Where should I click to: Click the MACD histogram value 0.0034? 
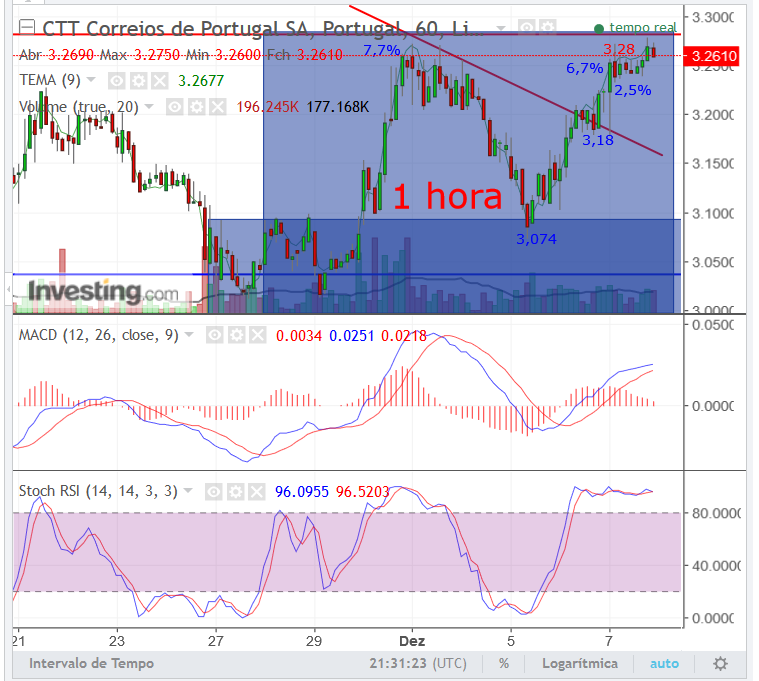(299, 336)
